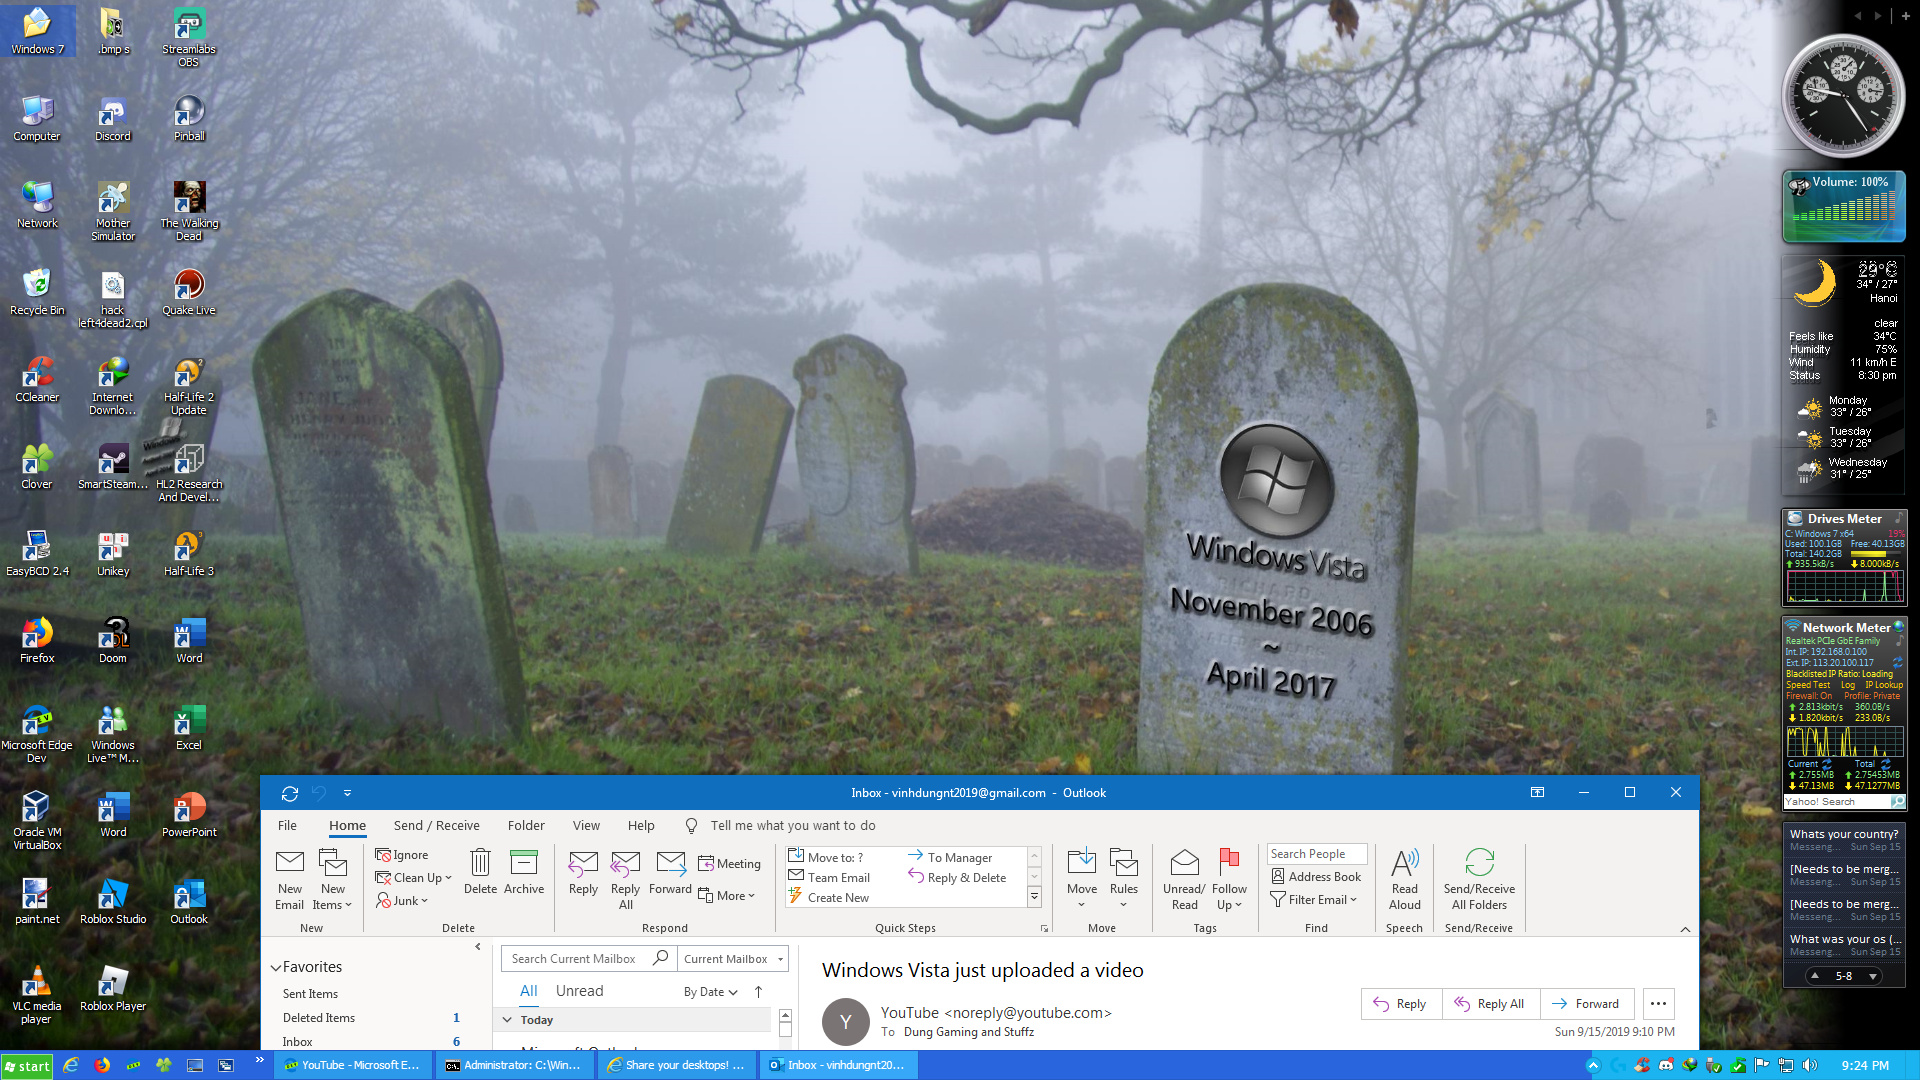Open the Junk dropdown menu

(x=402, y=901)
